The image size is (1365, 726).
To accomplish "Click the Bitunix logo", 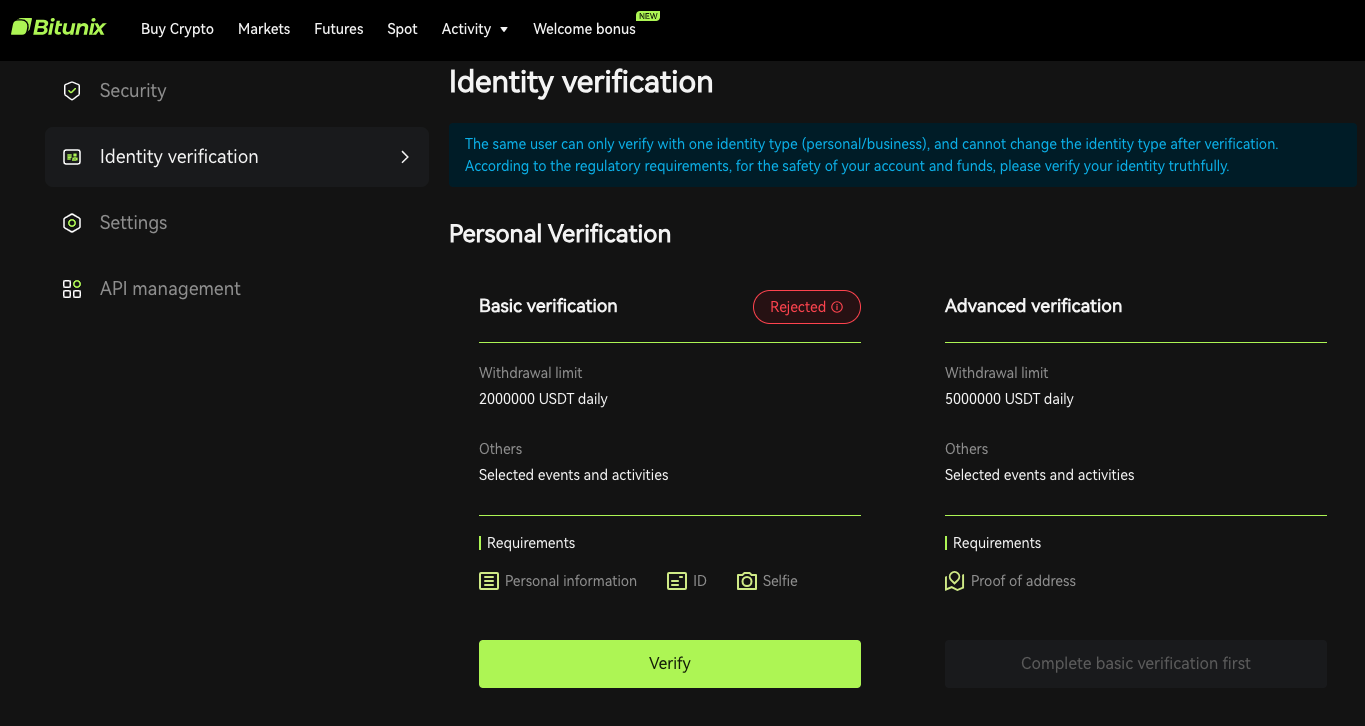I will click(x=58, y=27).
